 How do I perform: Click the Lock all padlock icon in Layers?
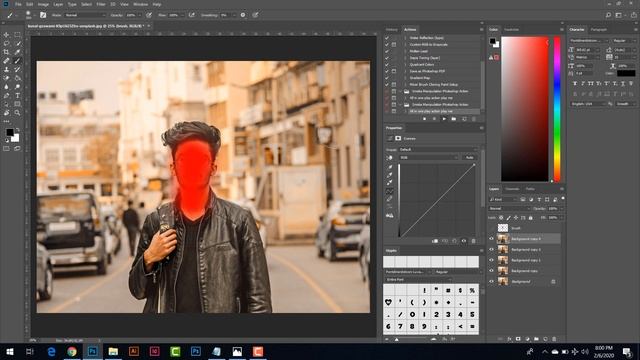531,218
